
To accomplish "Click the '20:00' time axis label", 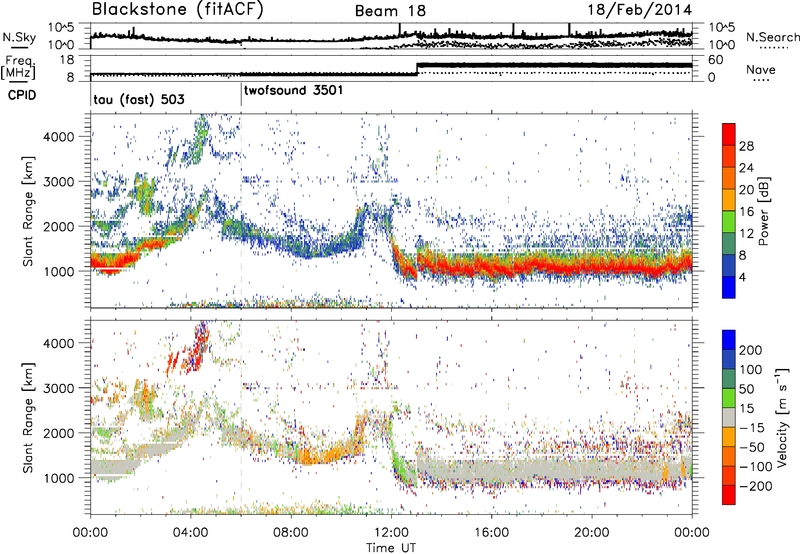I will pos(591,533).
